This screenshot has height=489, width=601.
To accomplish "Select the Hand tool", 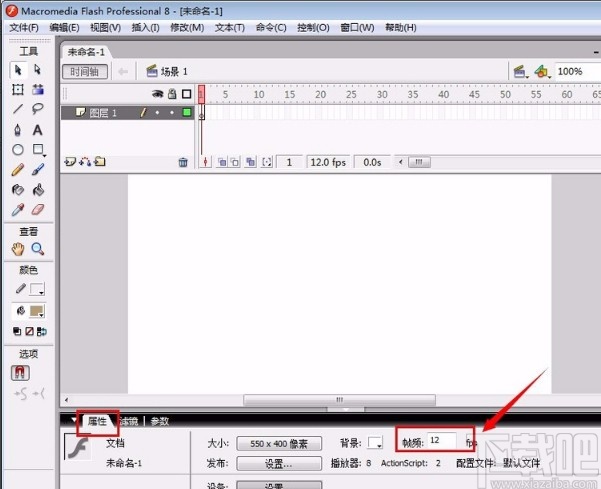I will [x=18, y=249].
